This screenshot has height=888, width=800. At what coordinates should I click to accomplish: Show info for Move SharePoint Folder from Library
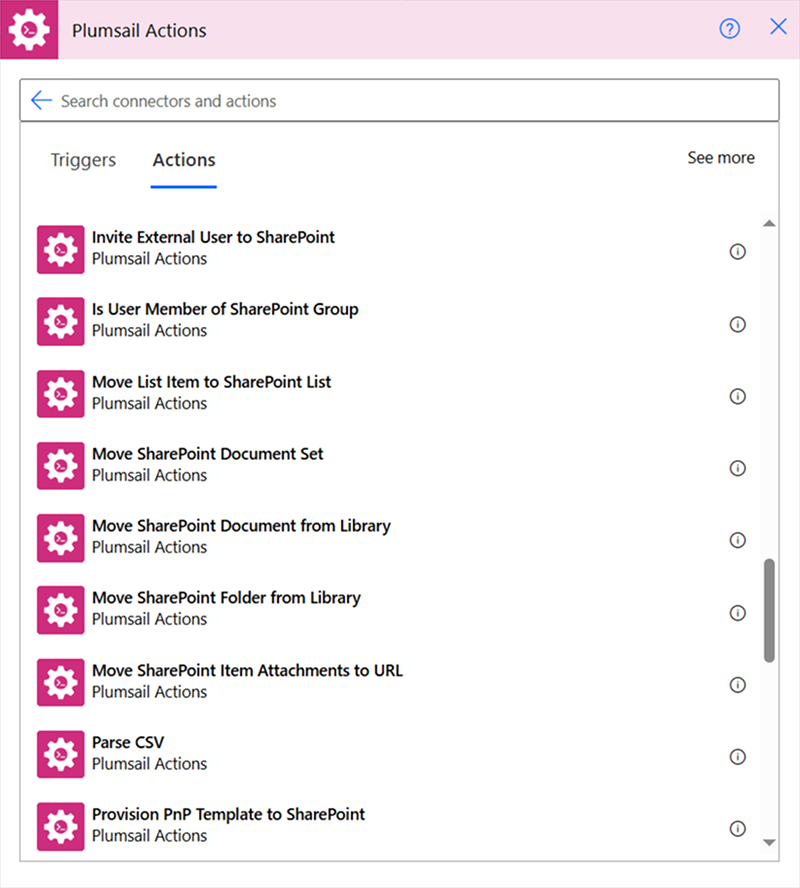[737, 612]
